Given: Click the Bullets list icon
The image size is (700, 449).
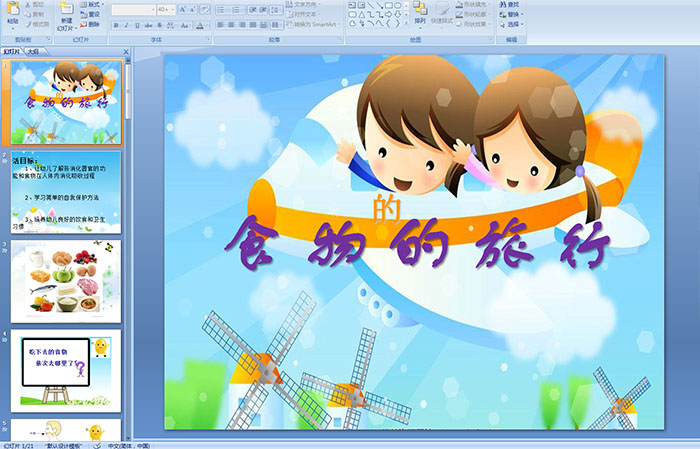Looking at the screenshot, I should [222, 9].
